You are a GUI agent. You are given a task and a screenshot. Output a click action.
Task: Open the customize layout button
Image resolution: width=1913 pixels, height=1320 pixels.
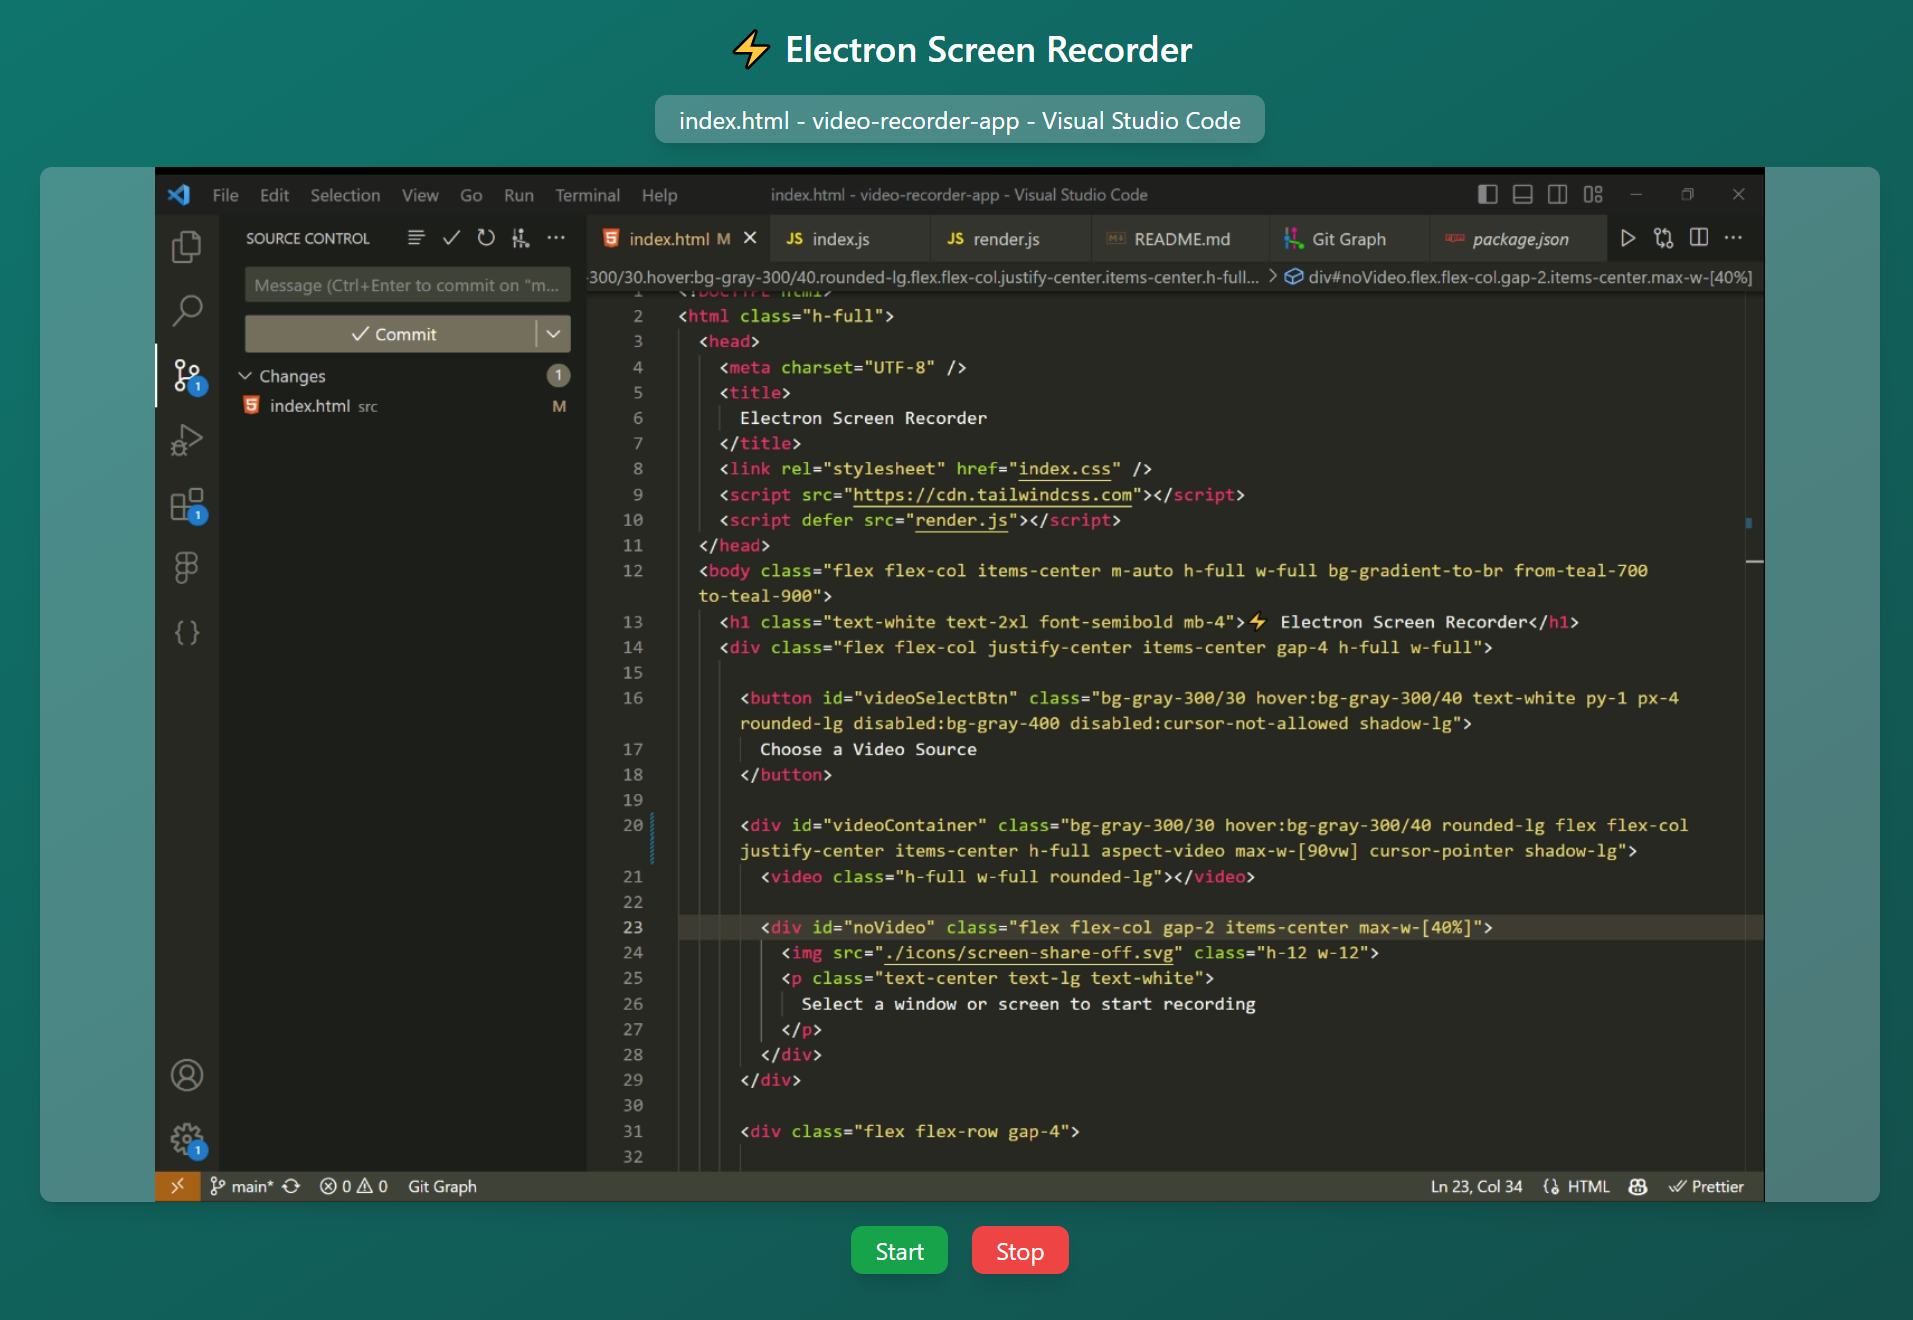pyautogui.click(x=1593, y=194)
